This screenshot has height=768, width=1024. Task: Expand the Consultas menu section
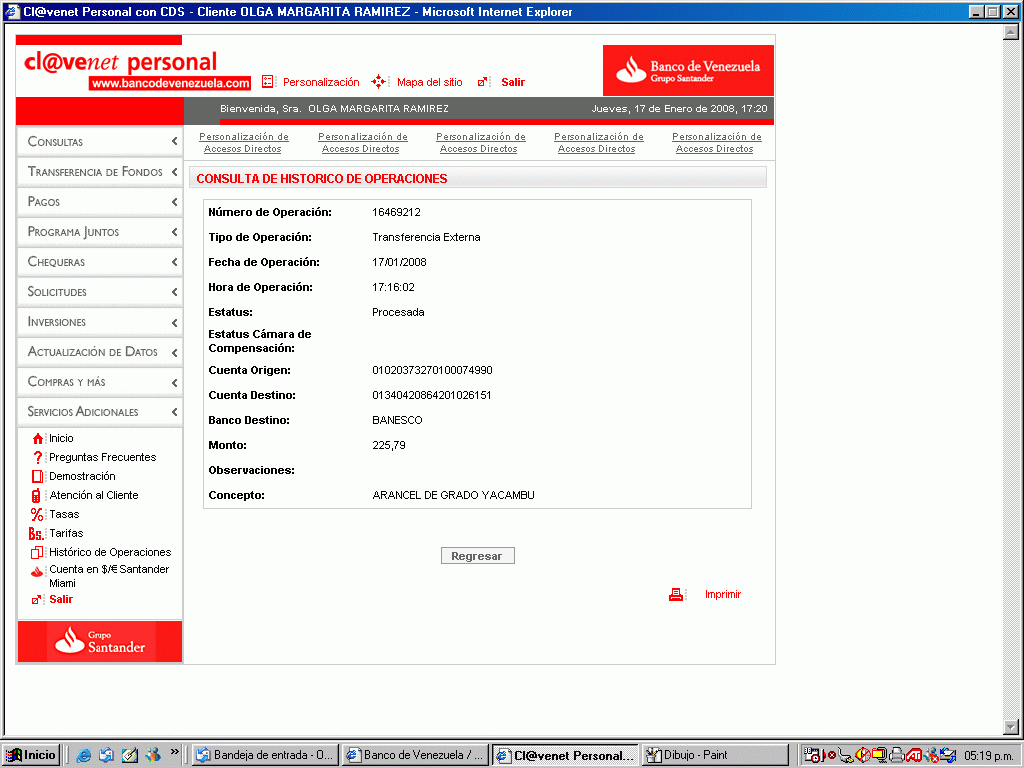[100, 142]
